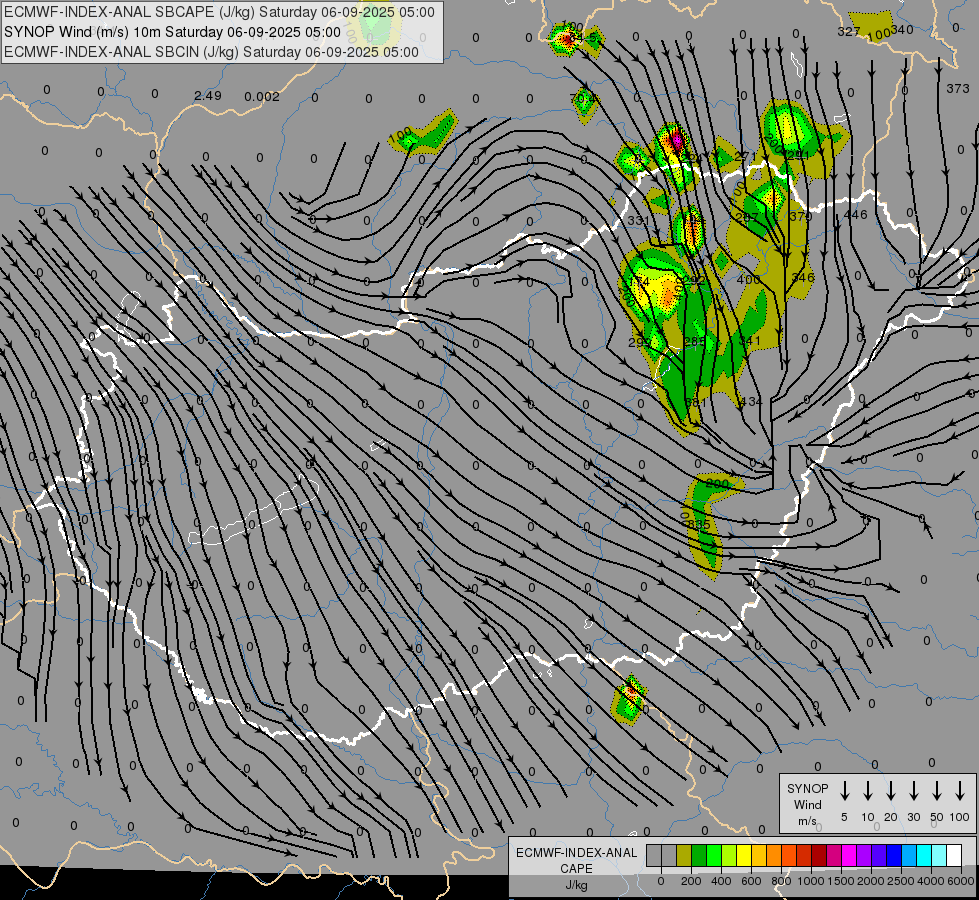The image size is (979, 900).
Task: Pick the dark red swatch after 1000 tick
Action: tap(820, 855)
